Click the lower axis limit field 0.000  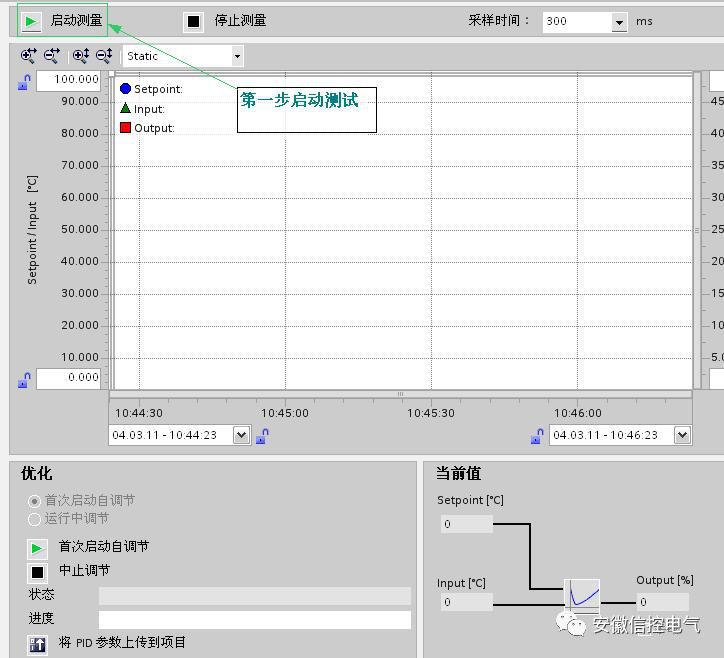[68, 379]
